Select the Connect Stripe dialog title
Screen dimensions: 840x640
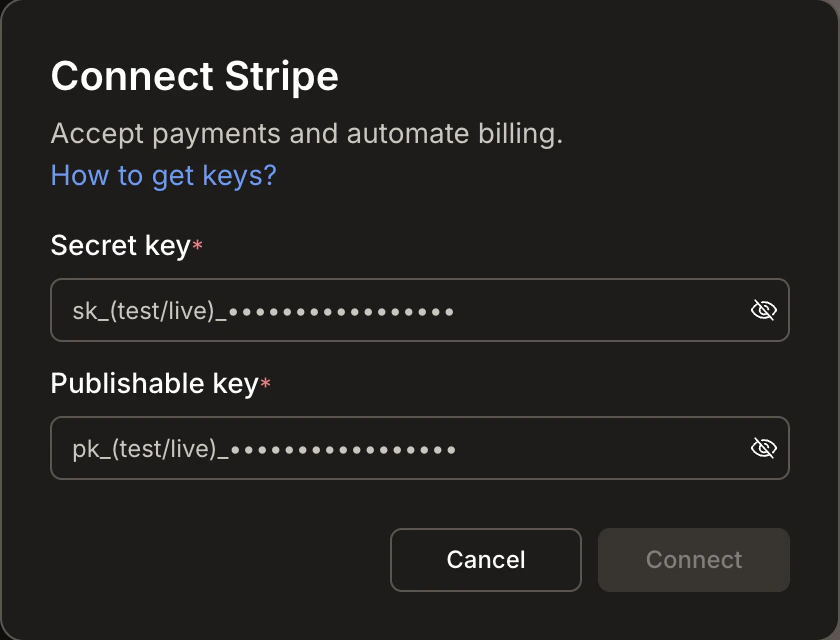point(195,75)
